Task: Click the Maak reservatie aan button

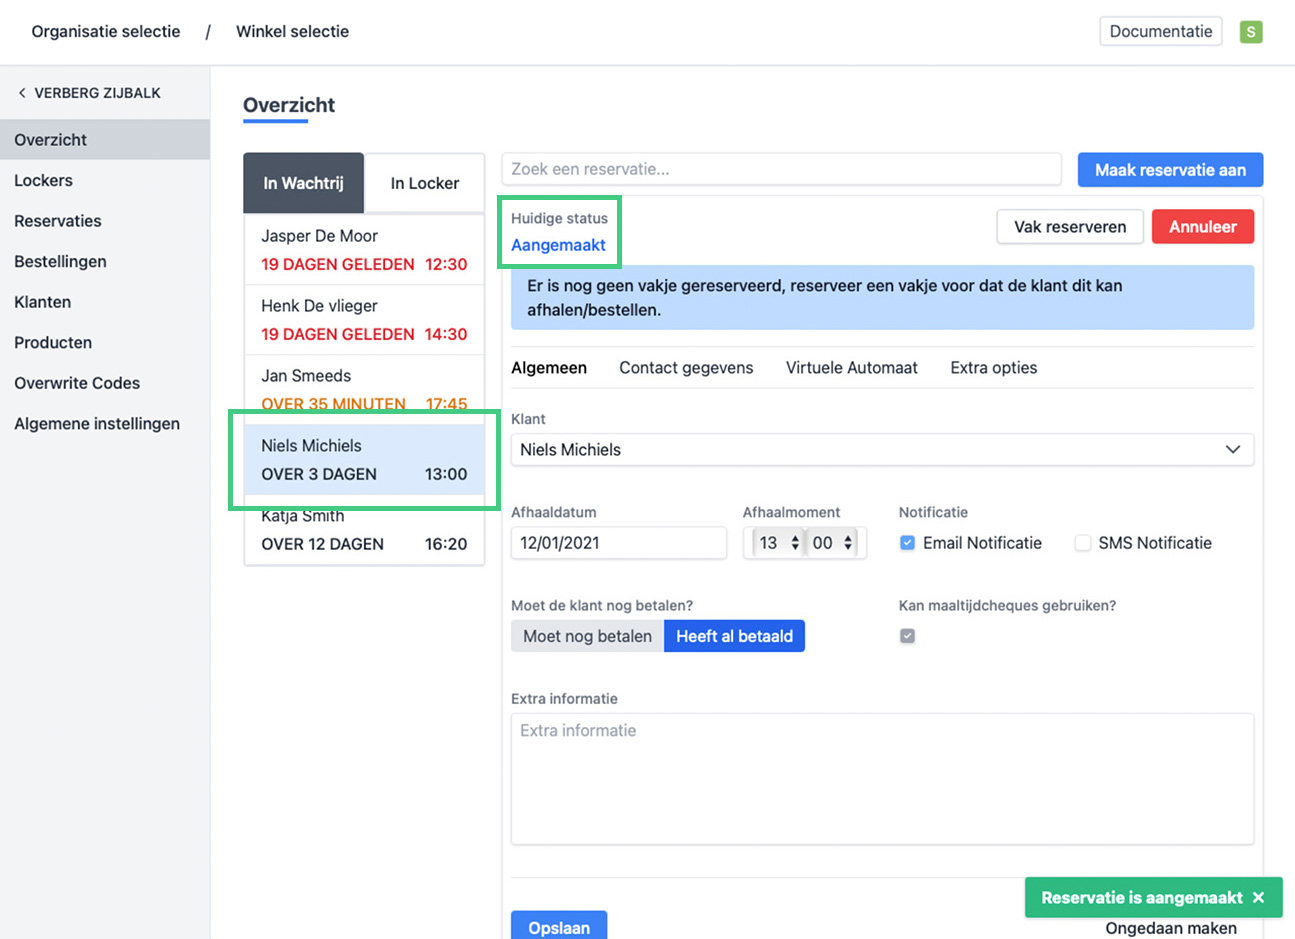Action: pos(1169,170)
